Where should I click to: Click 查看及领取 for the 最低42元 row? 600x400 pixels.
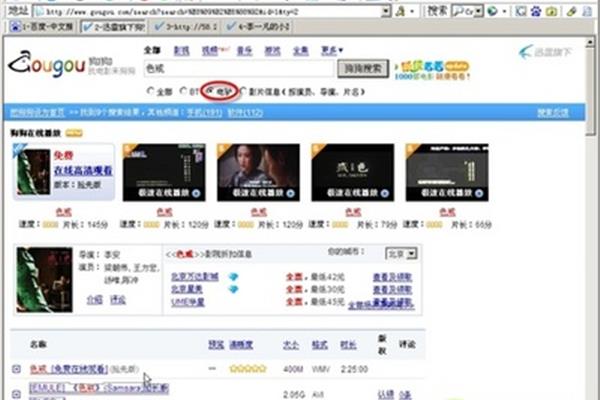393,277
